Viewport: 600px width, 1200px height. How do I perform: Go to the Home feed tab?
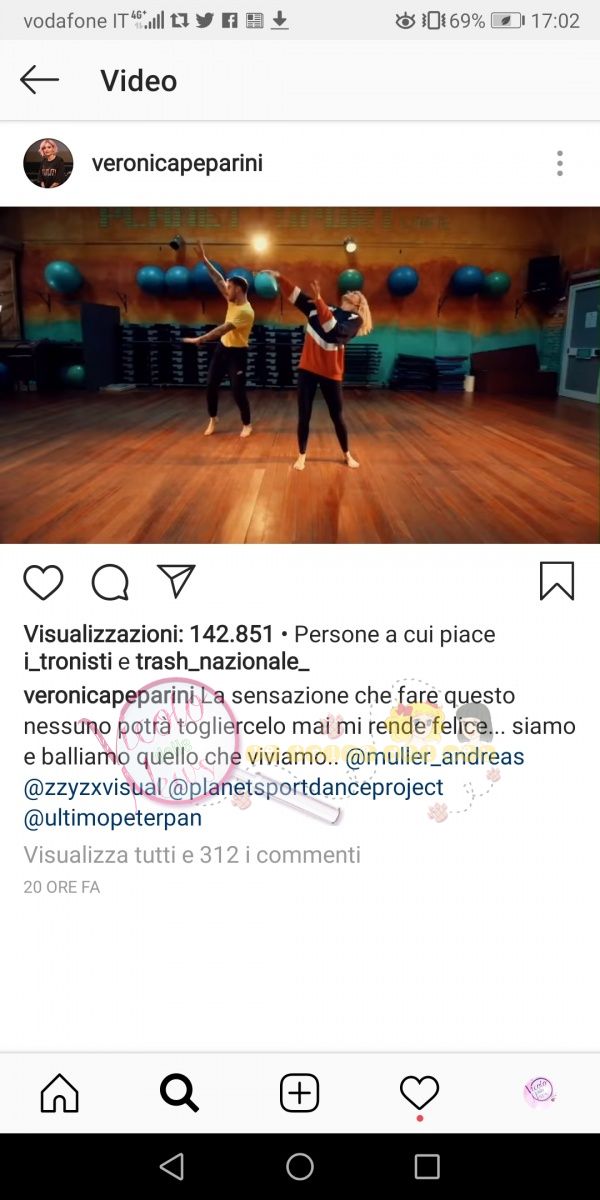pyautogui.click(x=60, y=1093)
